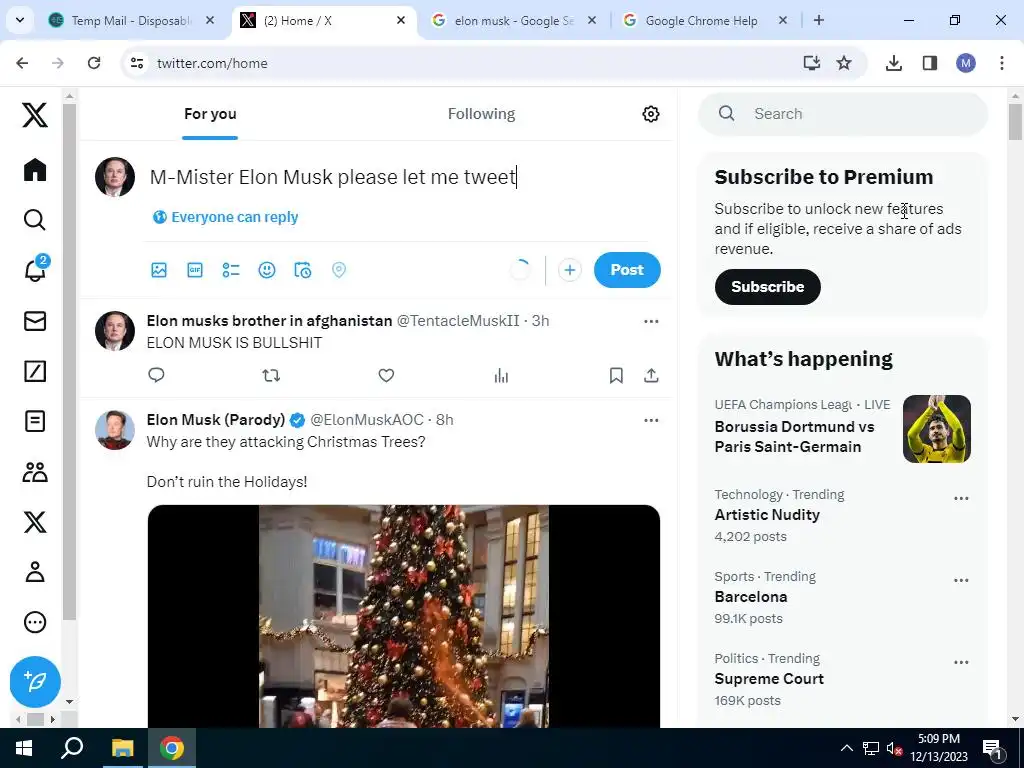Viewport: 1024px width, 768px height.
Task: Switch to For you tab
Action: click(210, 114)
